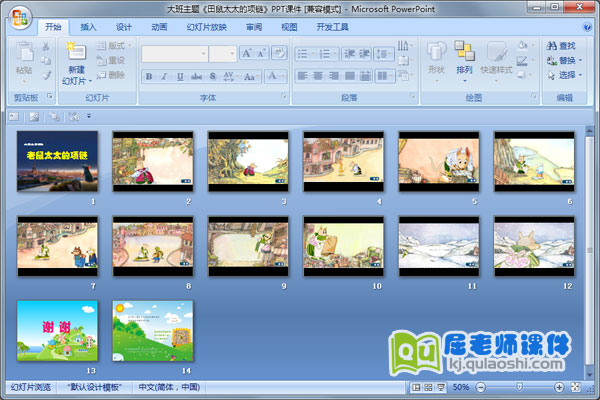This screenshot has width=600, height=400.
Task: Toggle Italic formatting button
Action: coord(164,76)
